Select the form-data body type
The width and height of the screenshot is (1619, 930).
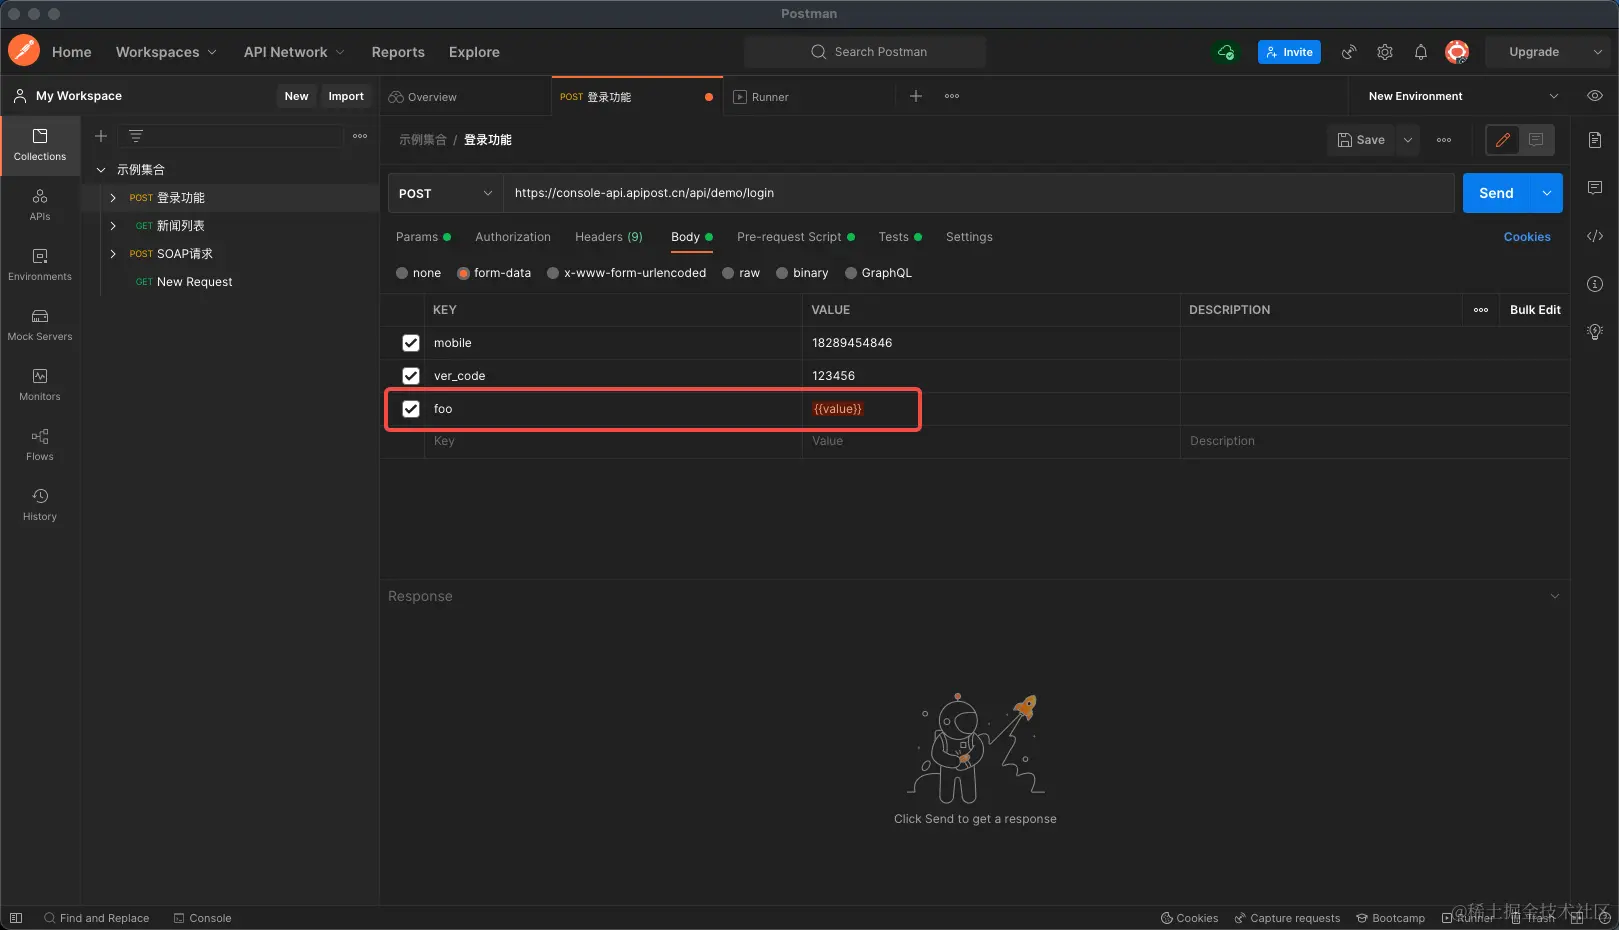[464, 273]
